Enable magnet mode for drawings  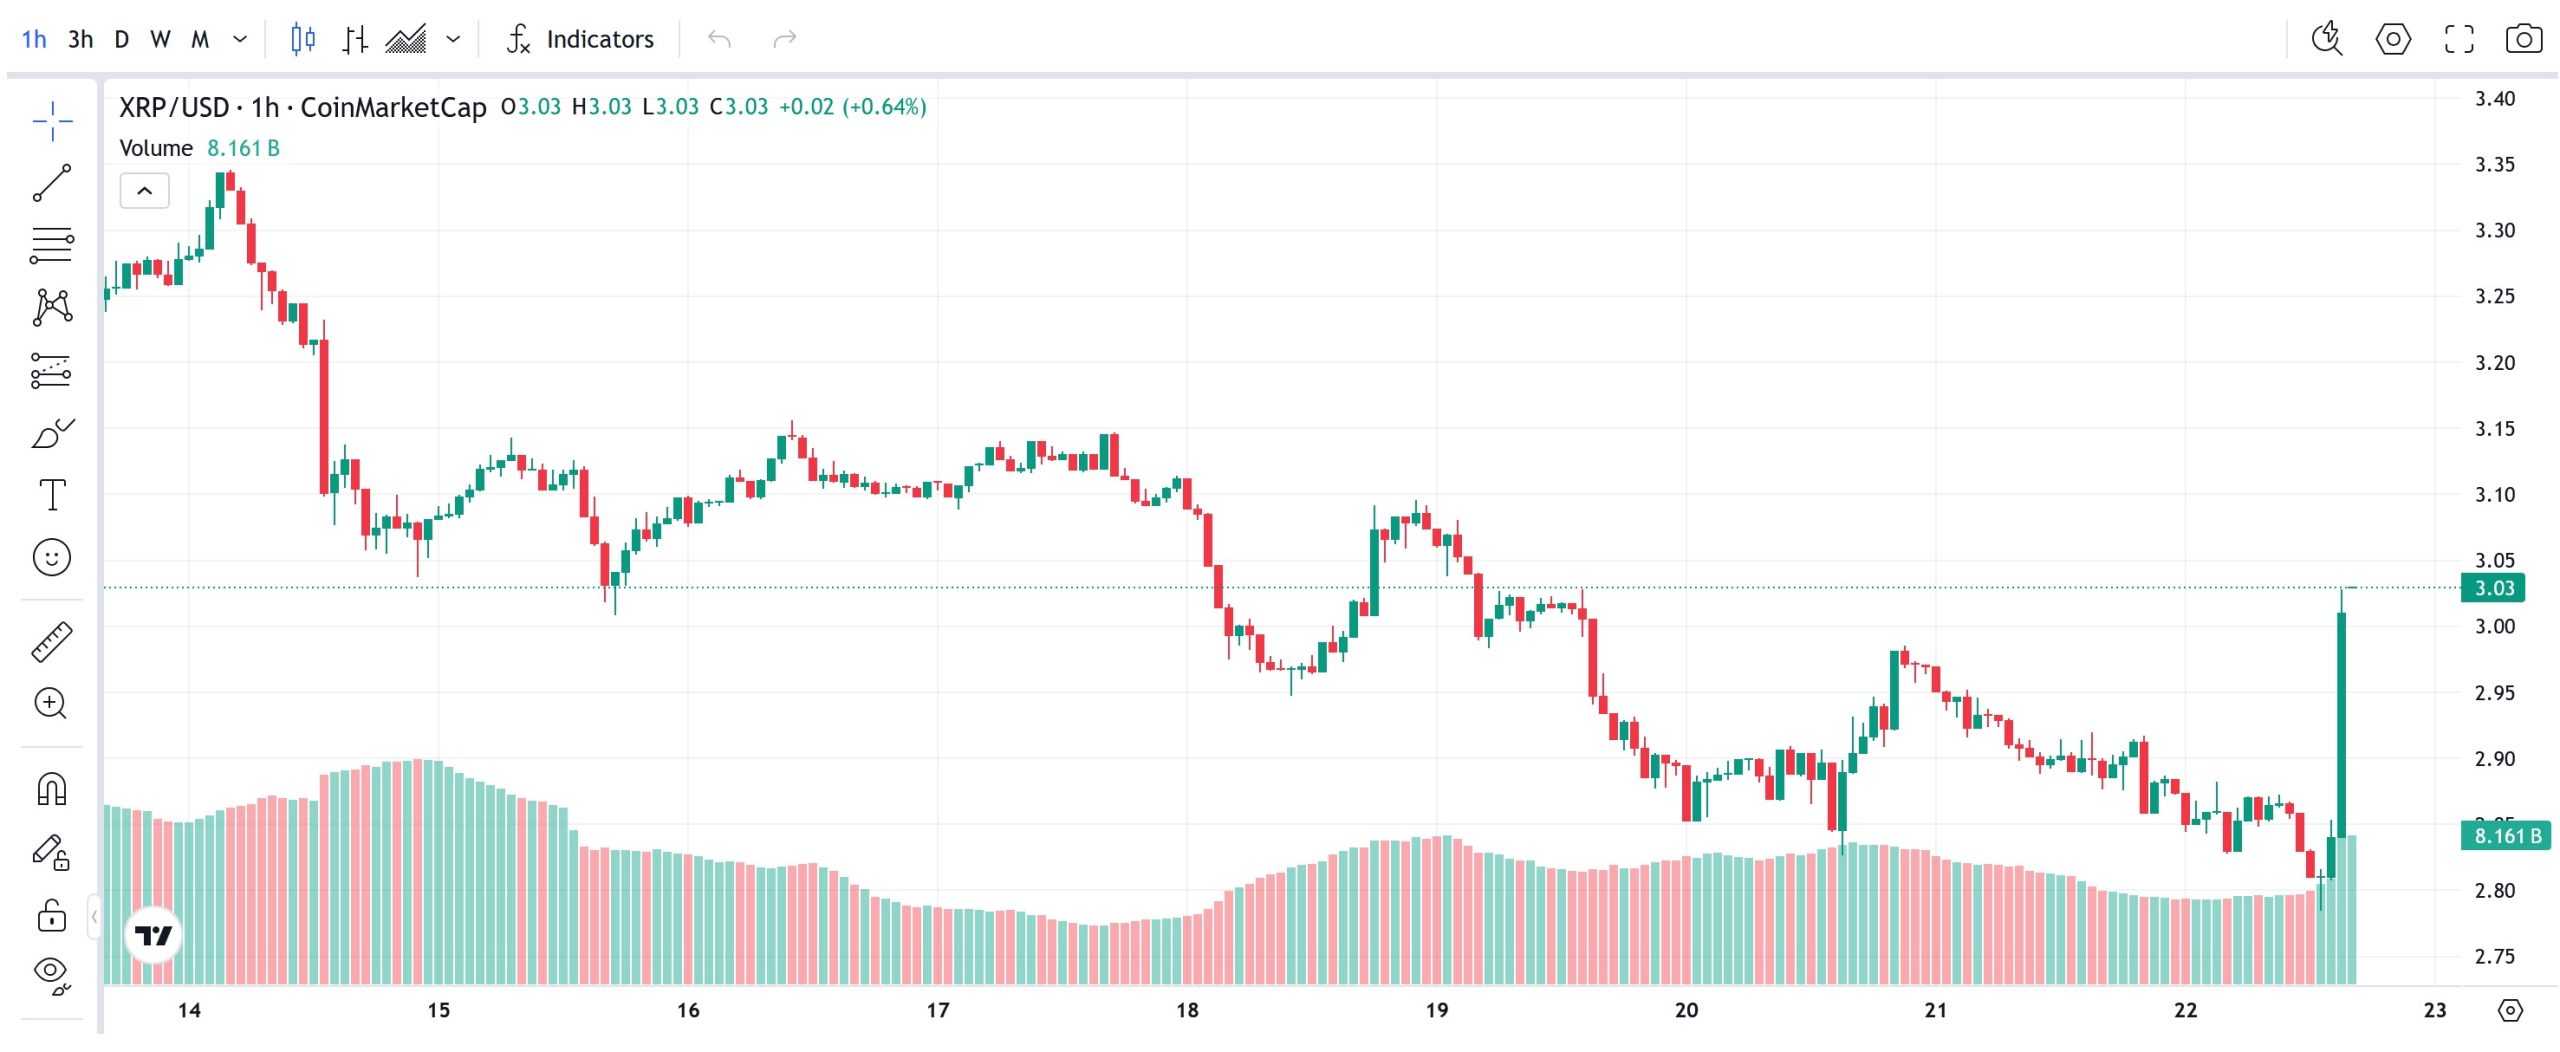(50, 790)
